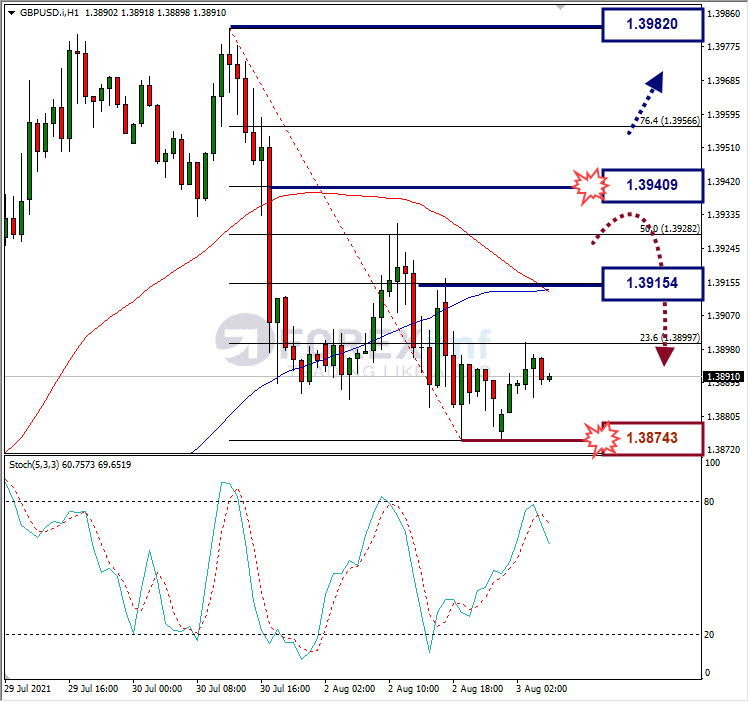Click the 76.4 (1.39566) Fibonacci label
The width and height of the screenshot is (749, 702).
670,121
